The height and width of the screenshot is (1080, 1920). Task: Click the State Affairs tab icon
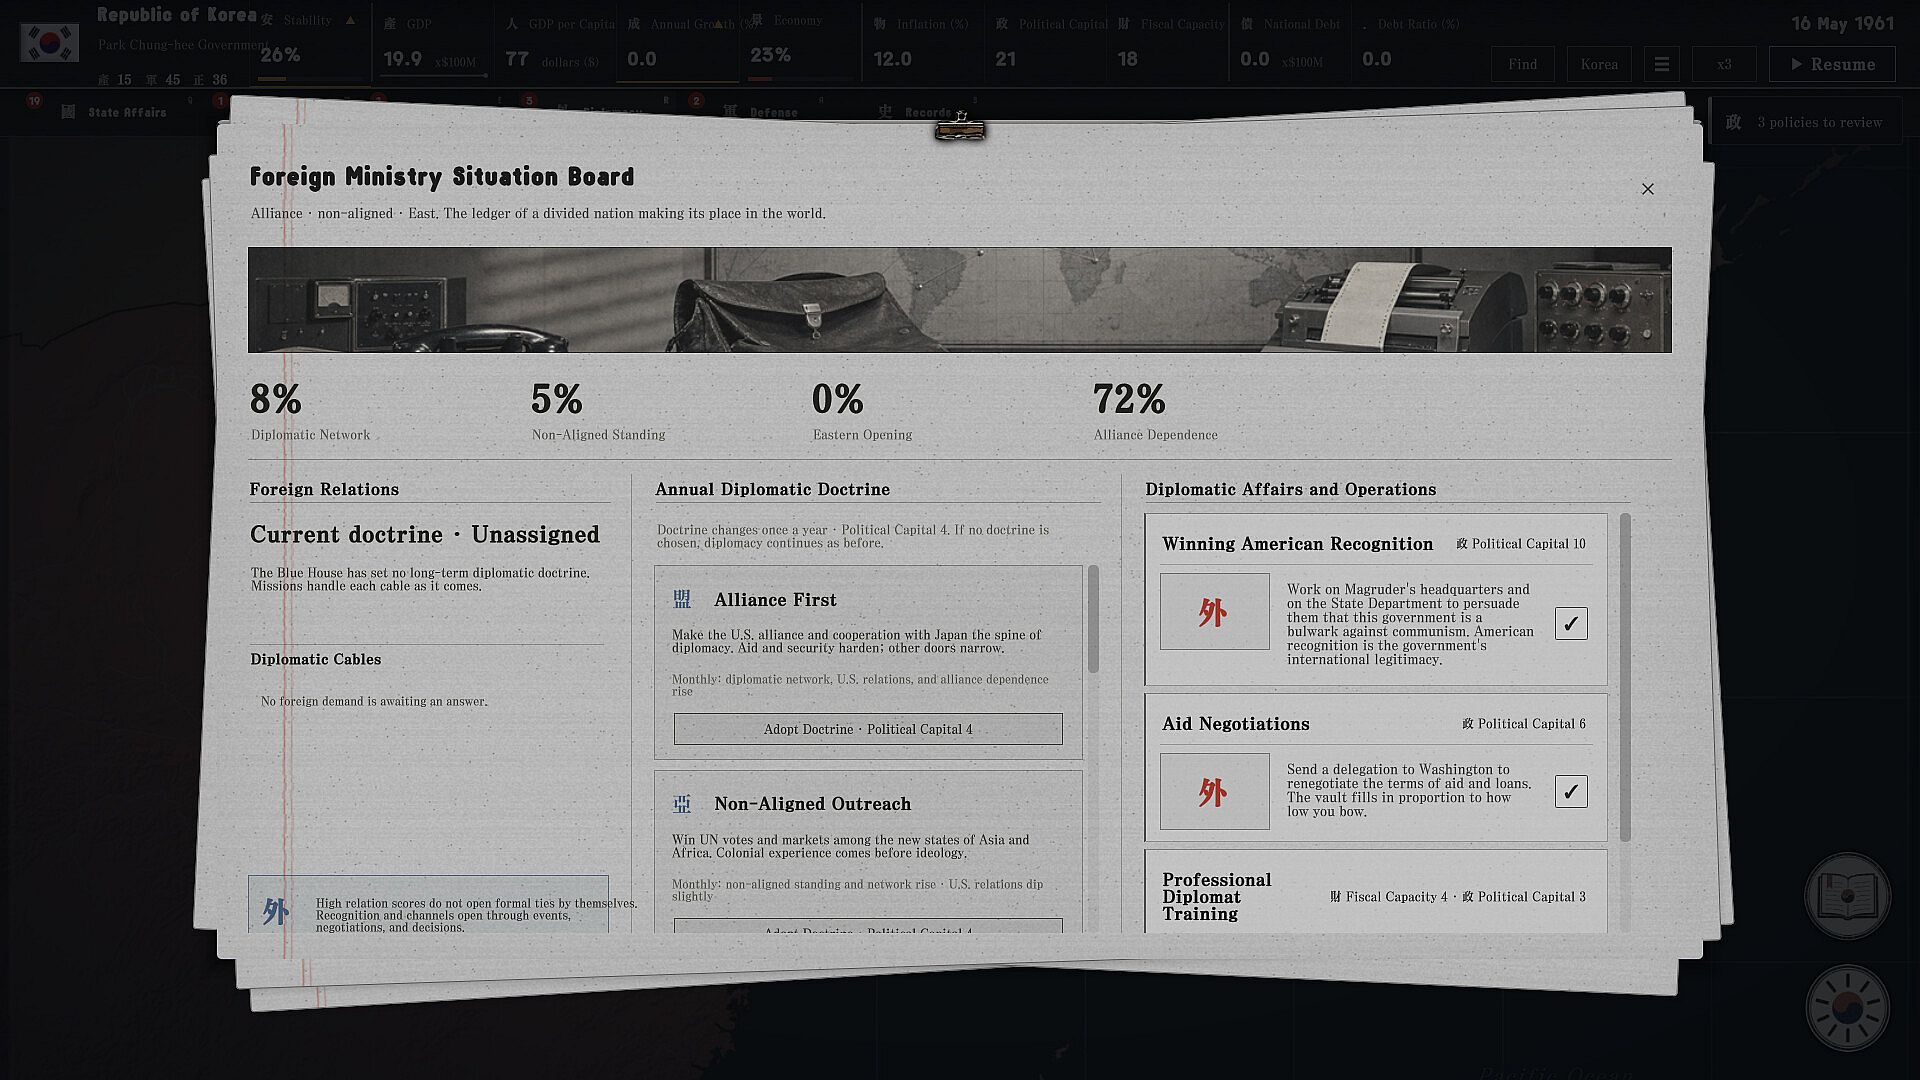pyautogui.click(x=68, y=112)
